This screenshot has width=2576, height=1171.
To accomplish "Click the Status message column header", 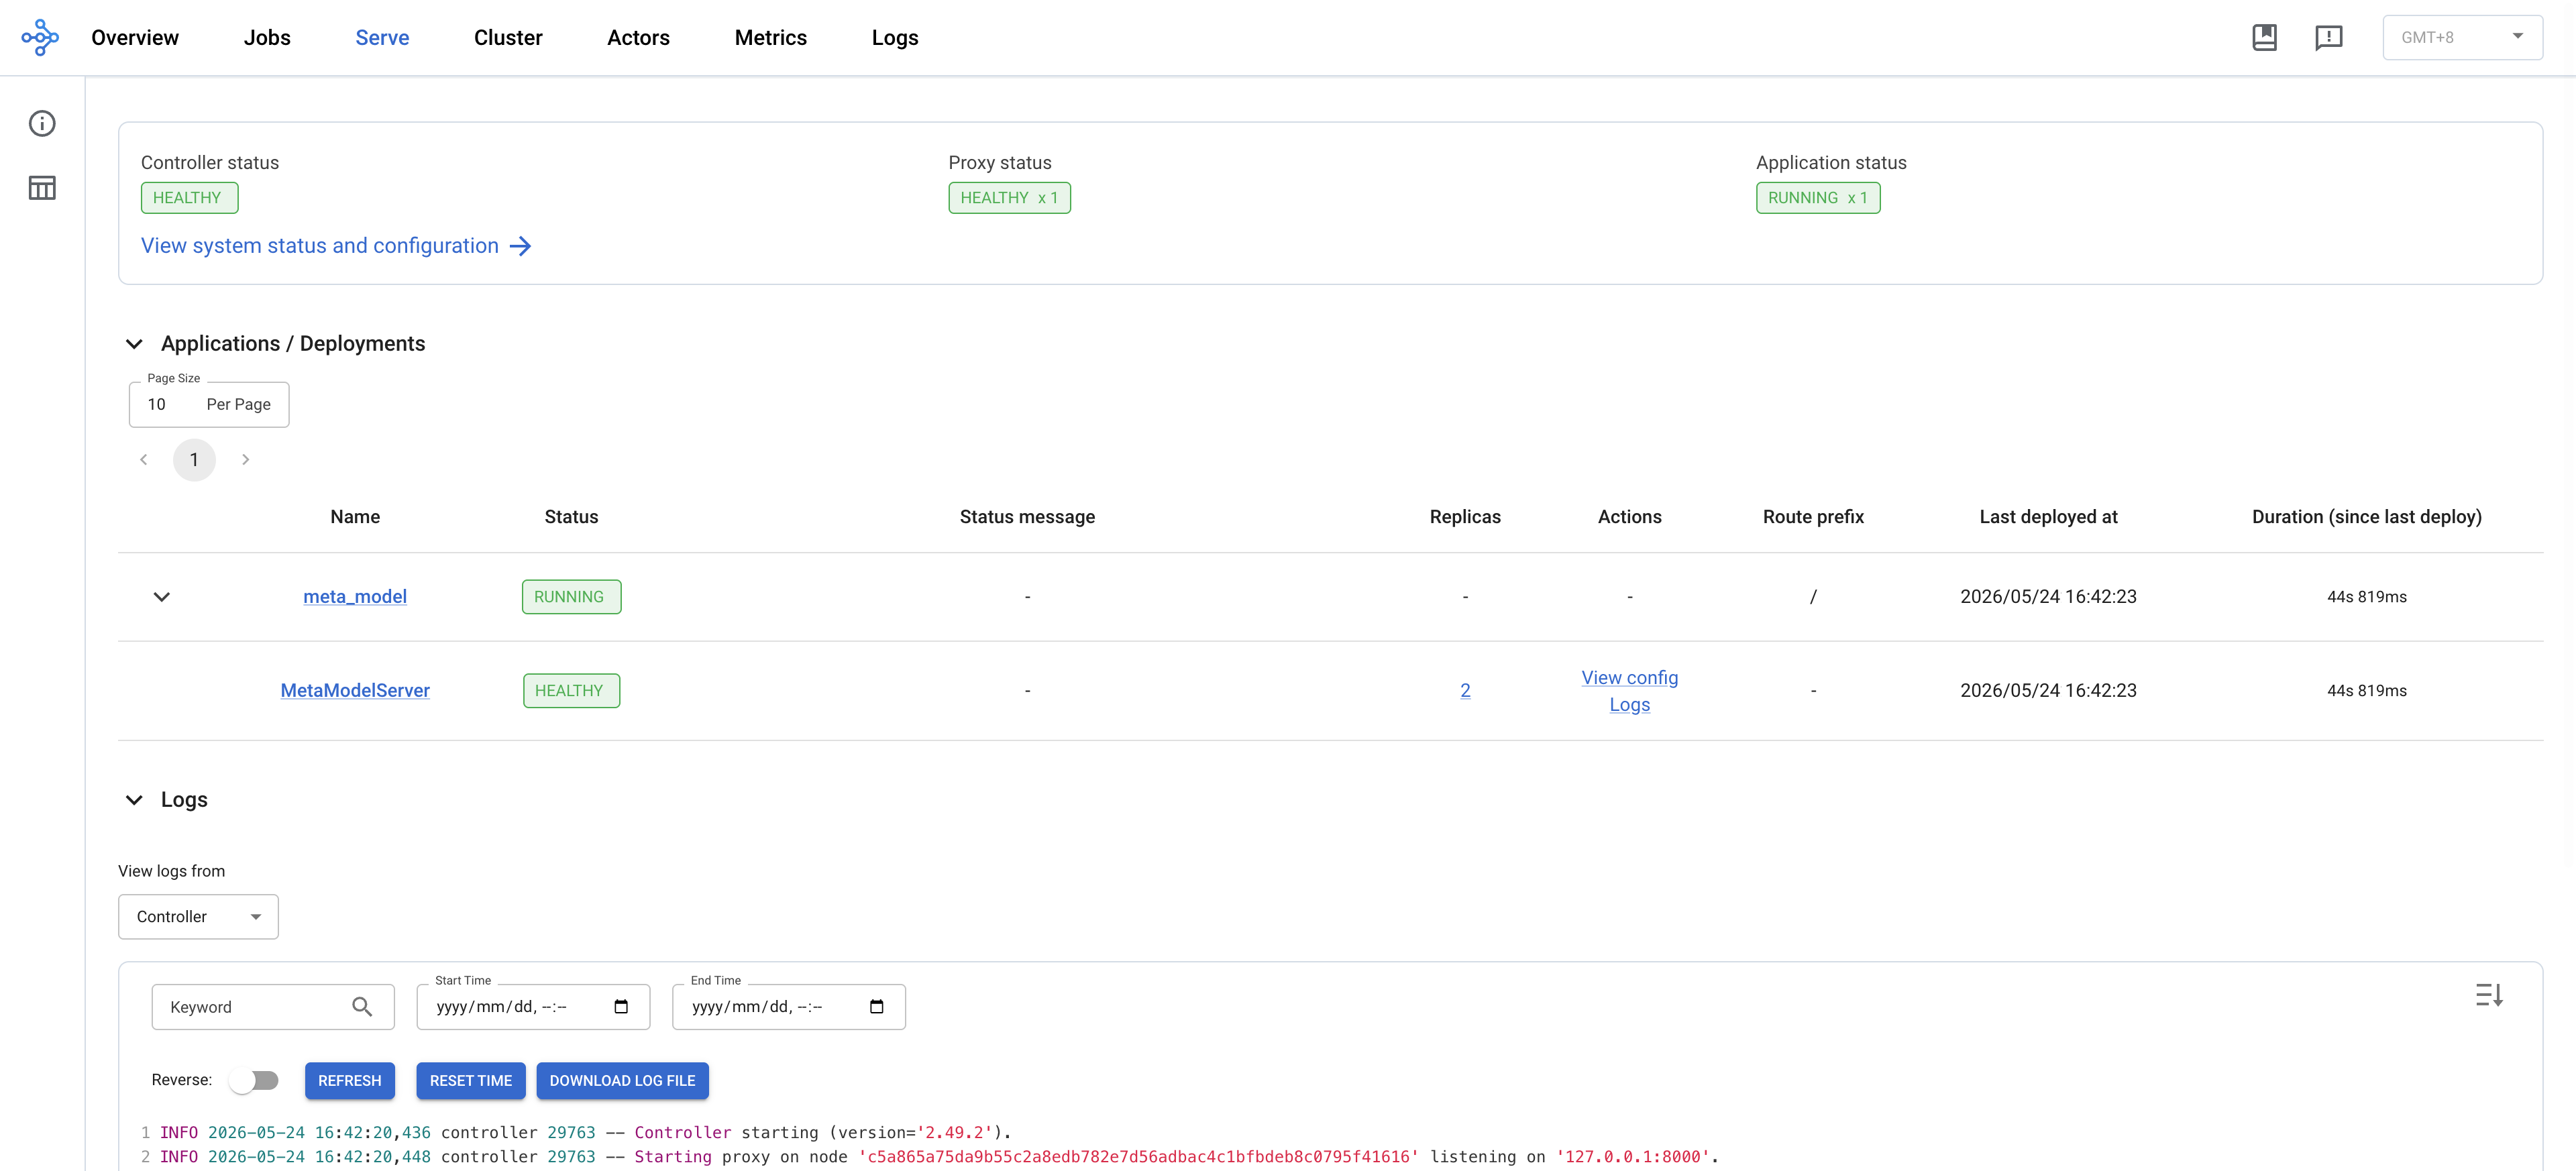I will coord(1027,517).
